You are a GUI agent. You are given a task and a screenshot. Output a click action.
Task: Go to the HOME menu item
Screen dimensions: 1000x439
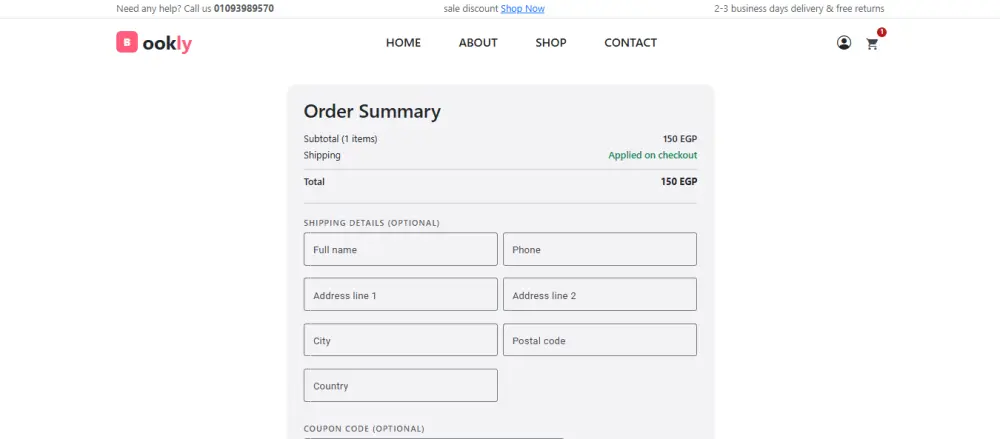point(403,43)
